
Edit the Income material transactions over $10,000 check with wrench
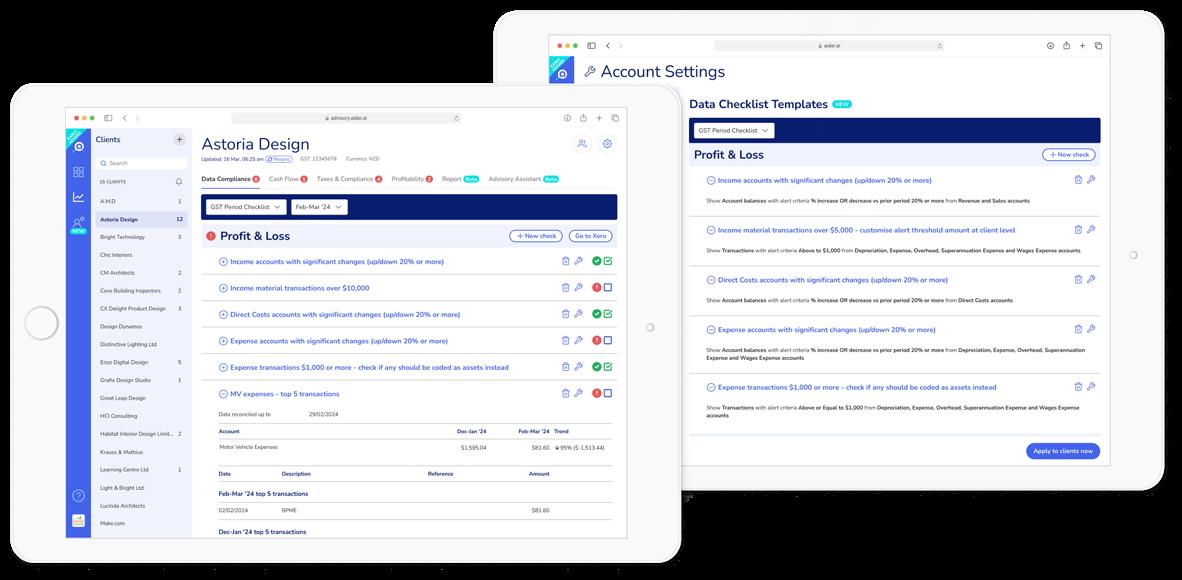point(578,287)
